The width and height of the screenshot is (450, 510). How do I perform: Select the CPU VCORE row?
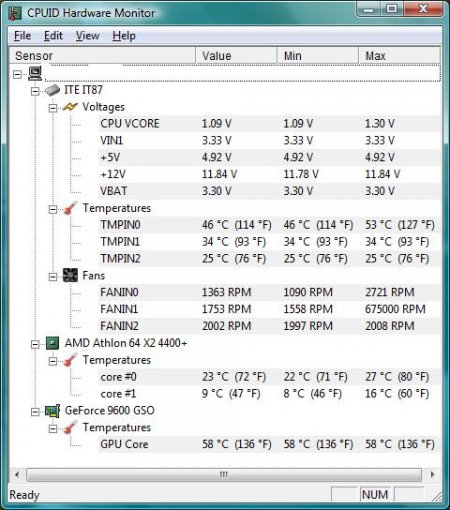point(269,124)
